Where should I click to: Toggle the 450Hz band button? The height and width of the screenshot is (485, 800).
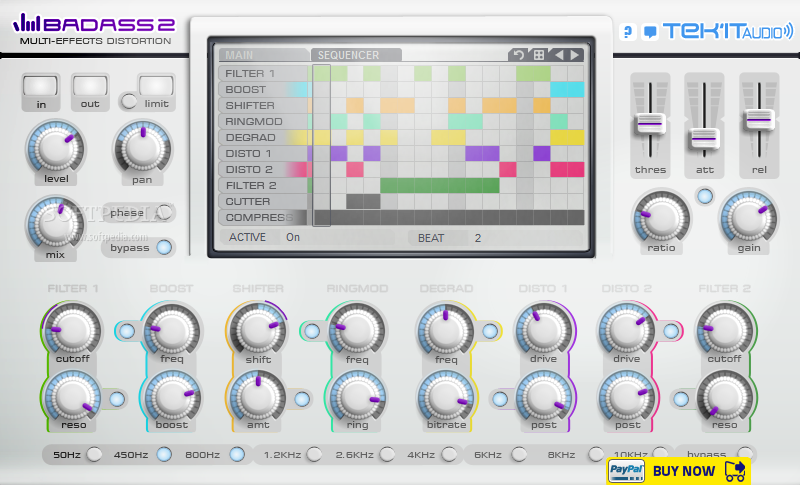tap(164, 454)
